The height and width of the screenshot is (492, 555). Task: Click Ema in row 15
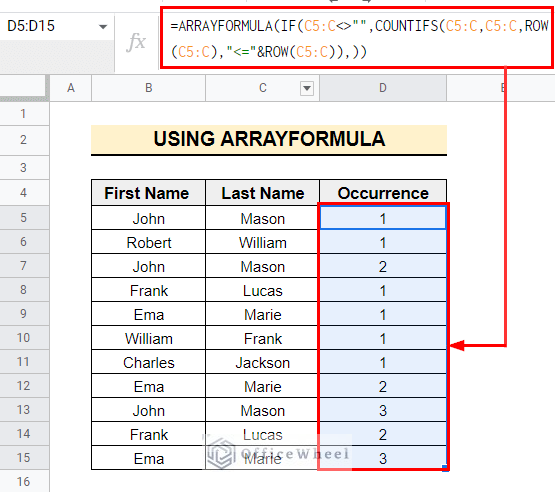(x=149, y=459)
